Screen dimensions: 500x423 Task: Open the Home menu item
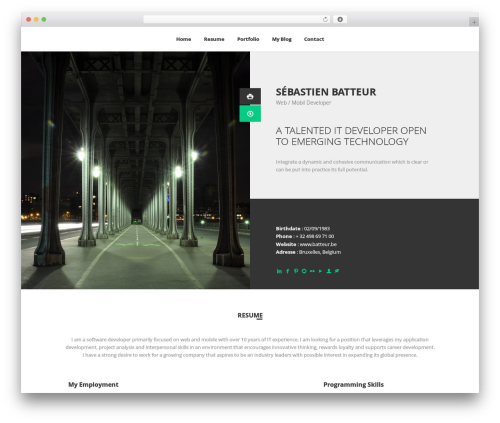click(183, 39)
